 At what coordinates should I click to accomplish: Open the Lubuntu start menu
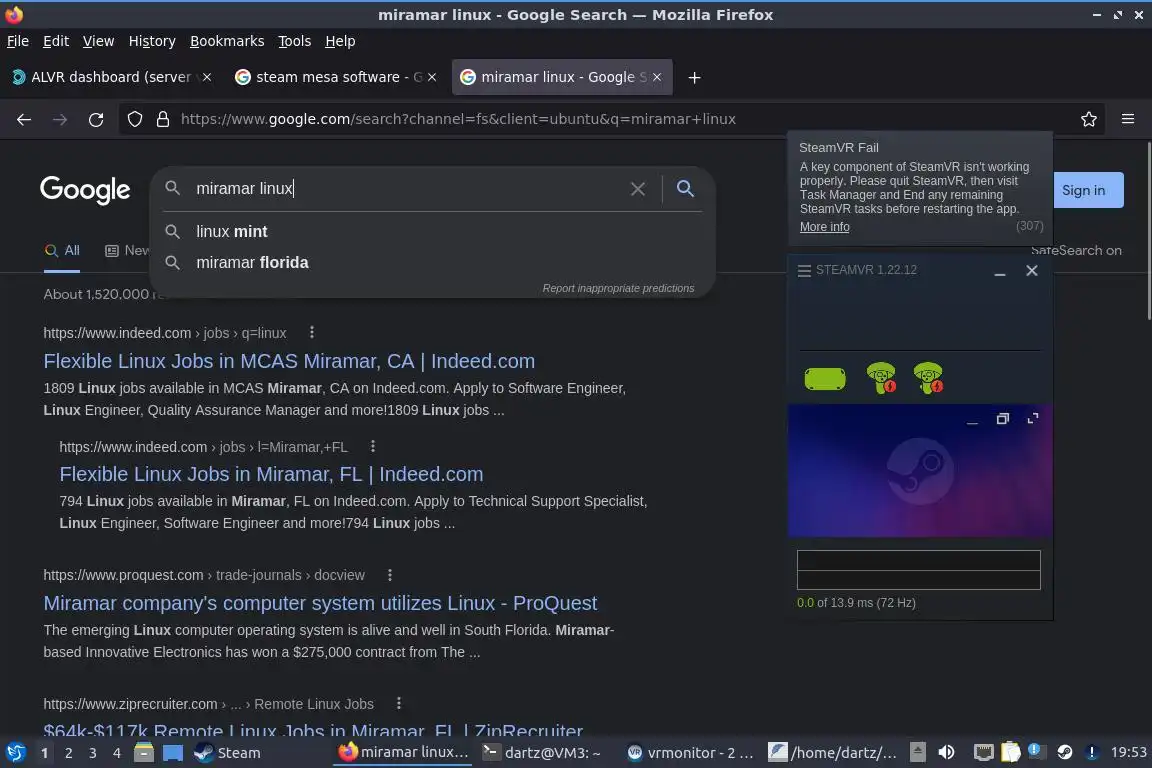(15, 753)
